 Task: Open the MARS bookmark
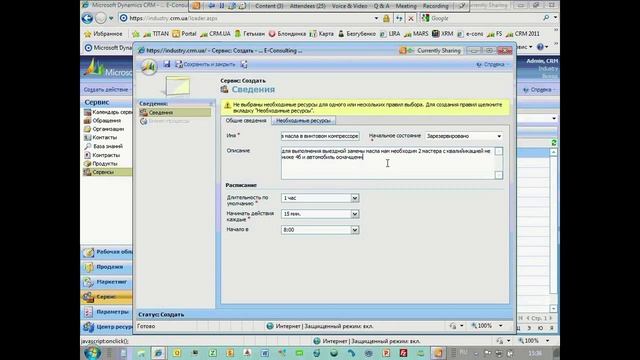click(x=416, y=34)
